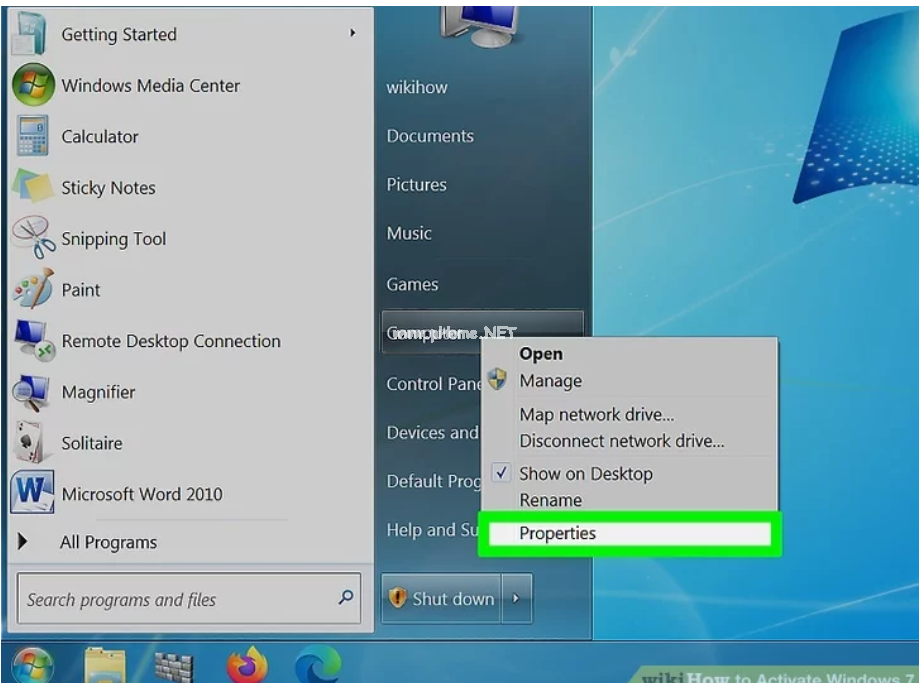This screenshot has height=683, width=919.
Task: Expand the All Programs list
Action: tap(108, 543)
